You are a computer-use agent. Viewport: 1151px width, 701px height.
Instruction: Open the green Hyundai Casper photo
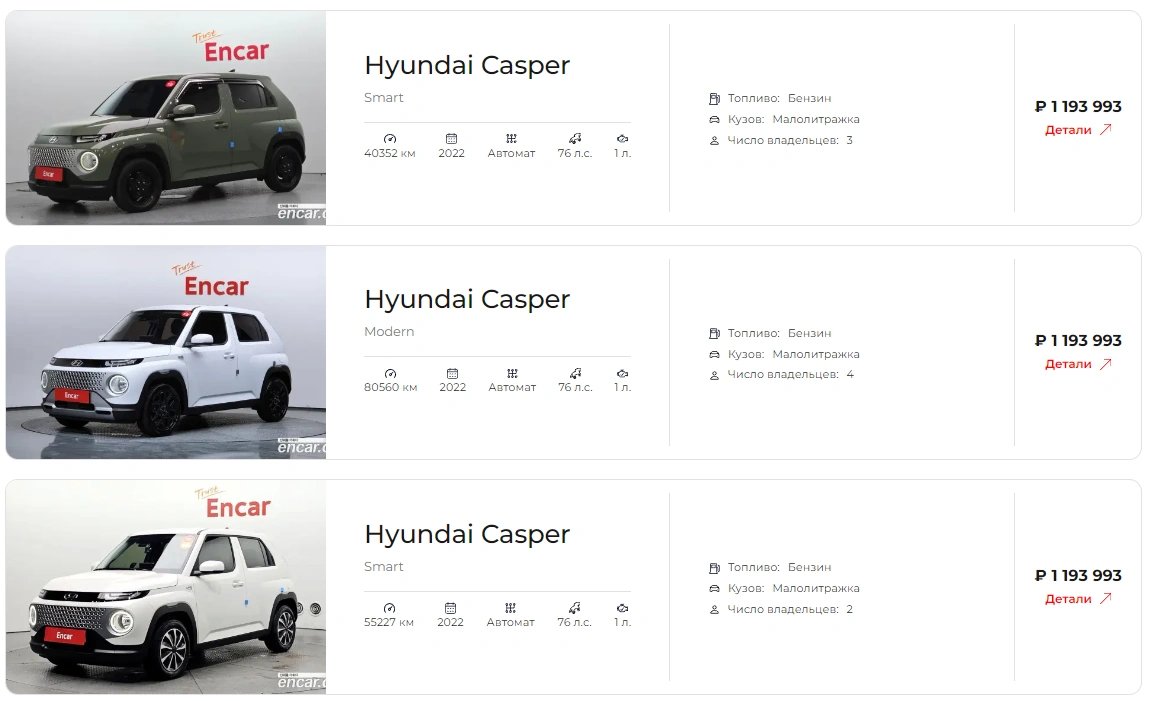coord(166,118)
